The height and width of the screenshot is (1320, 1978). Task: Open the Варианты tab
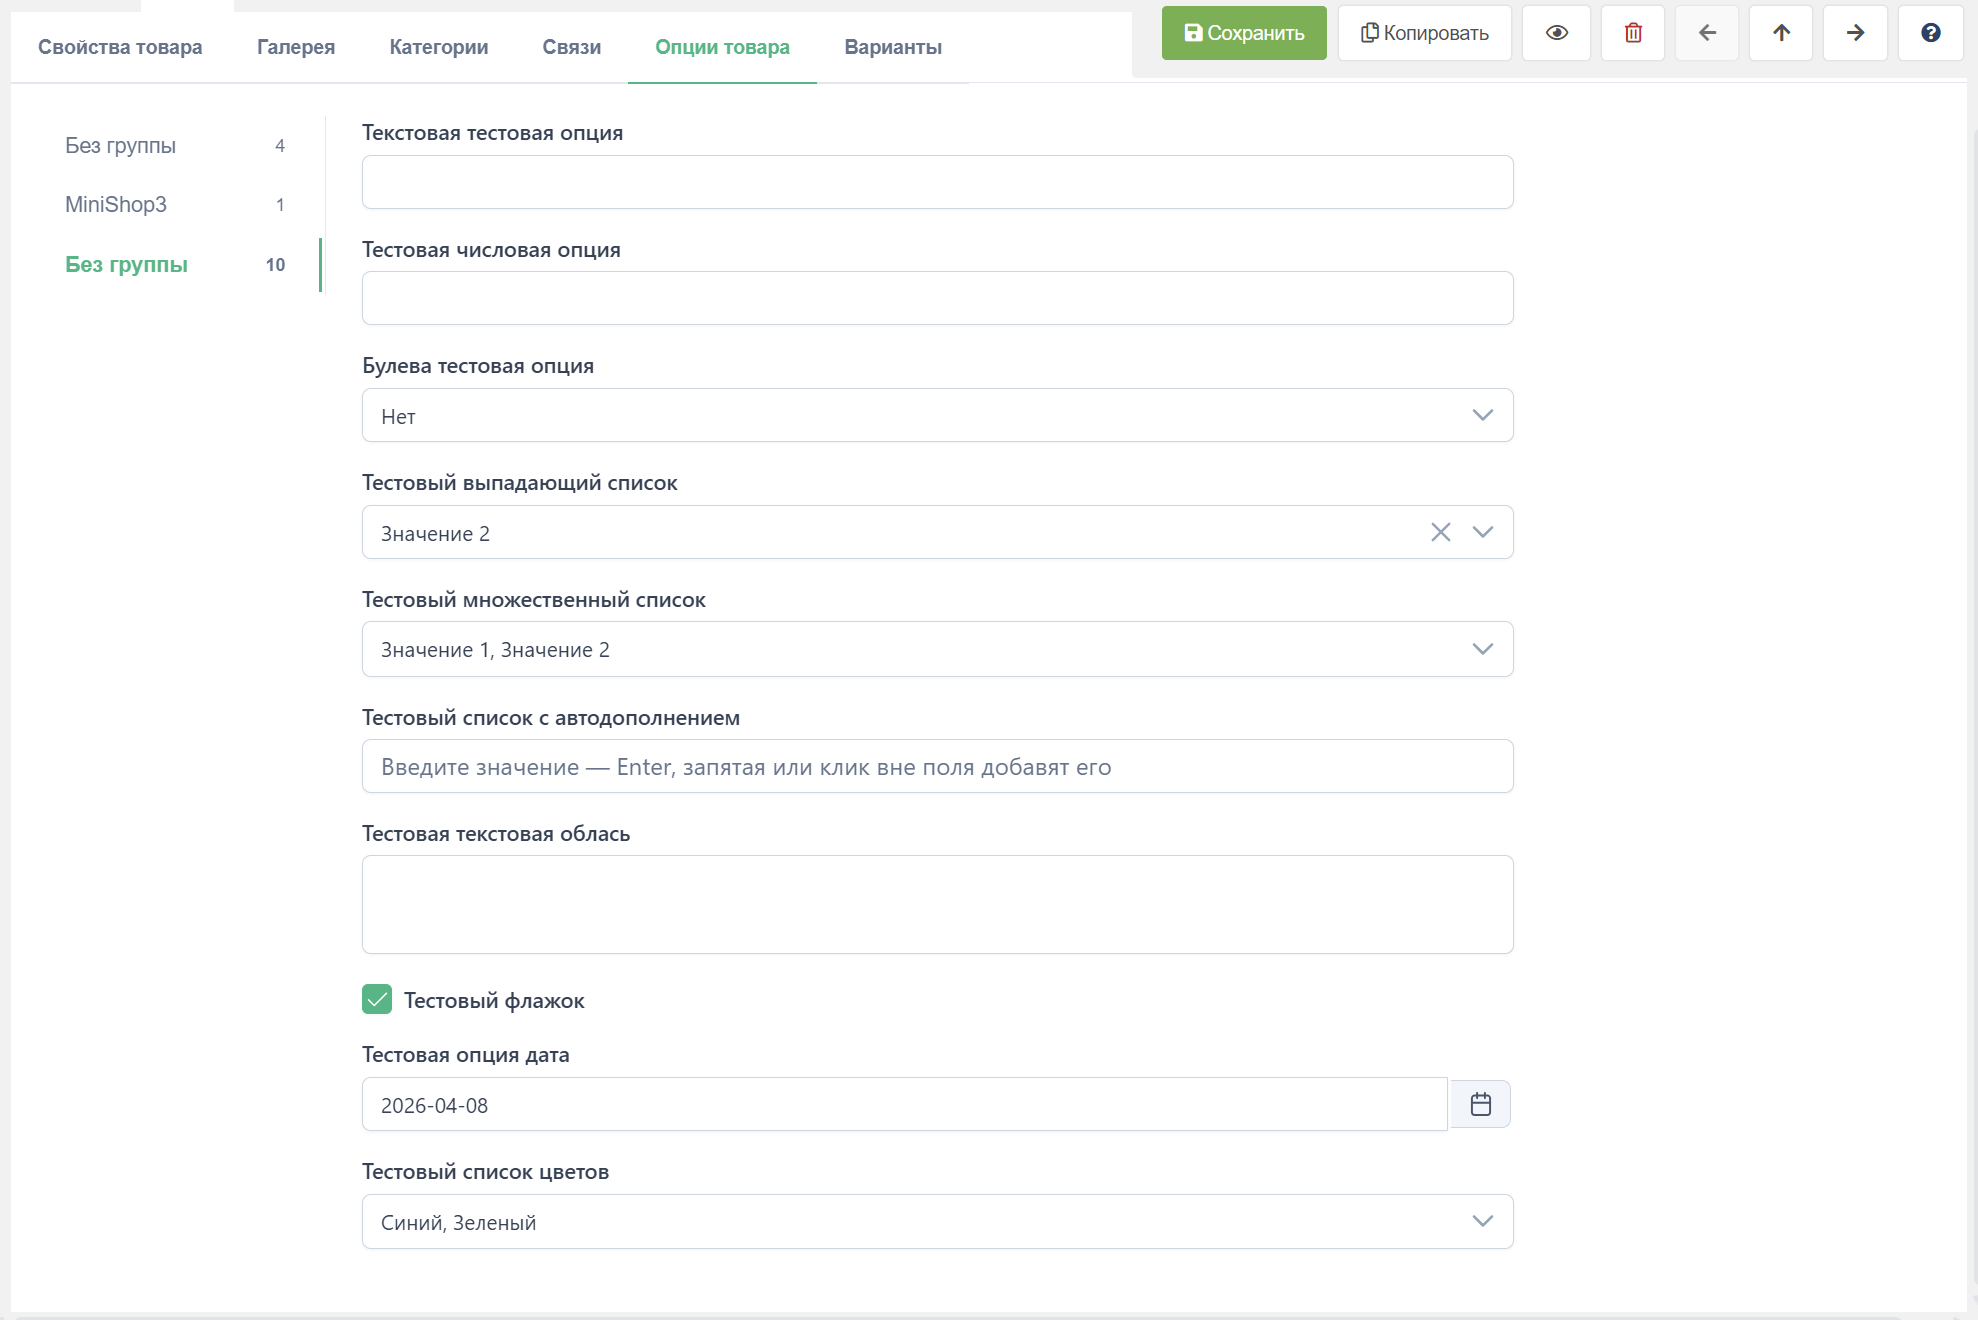click(893, 47)
